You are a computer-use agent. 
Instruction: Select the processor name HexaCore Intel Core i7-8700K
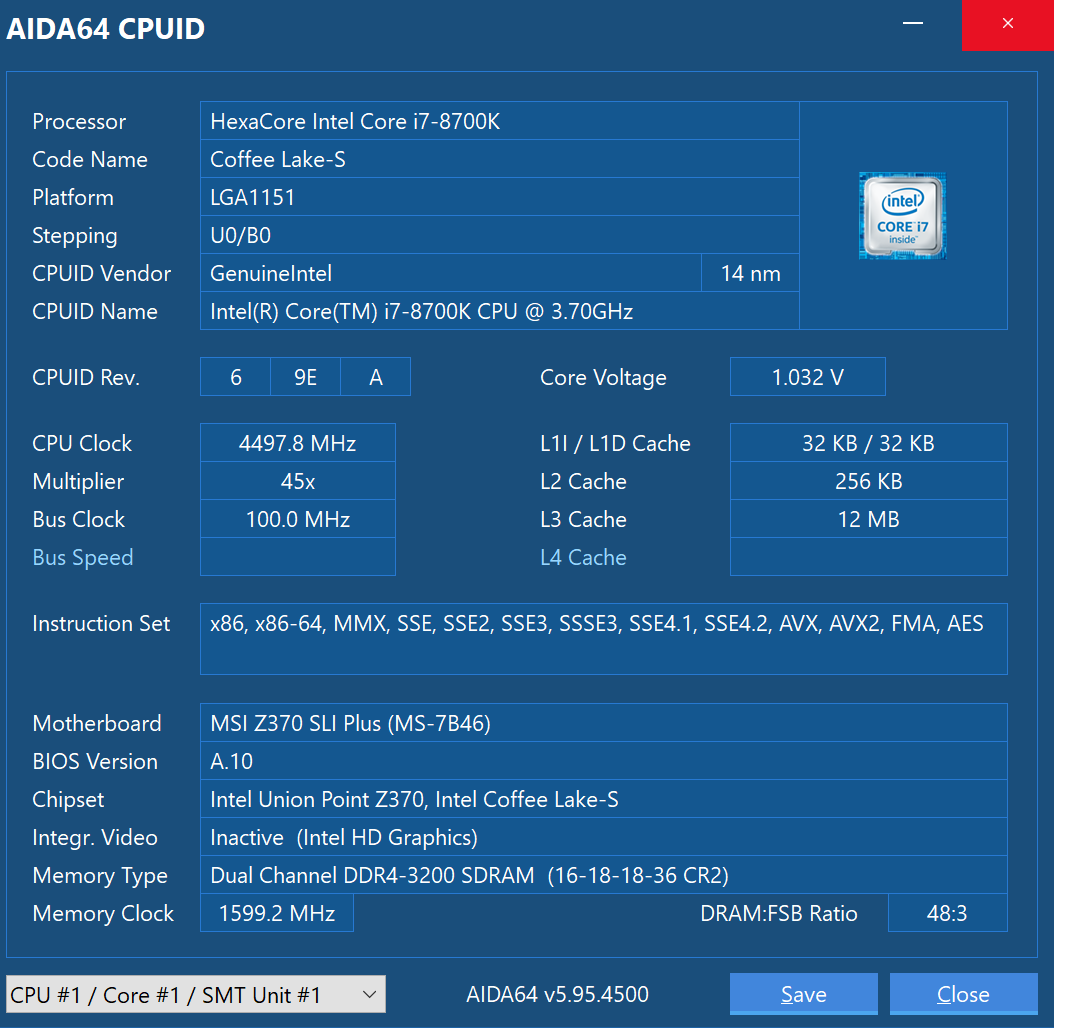pyautogui.click(x=500, y=121)
